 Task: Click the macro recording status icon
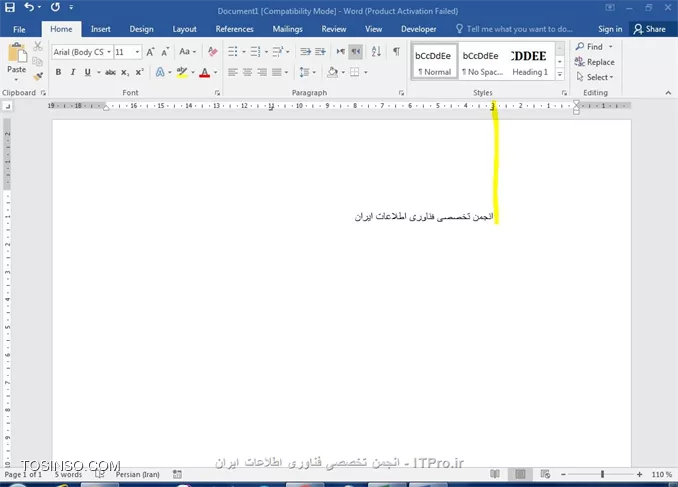pos(177,474)
